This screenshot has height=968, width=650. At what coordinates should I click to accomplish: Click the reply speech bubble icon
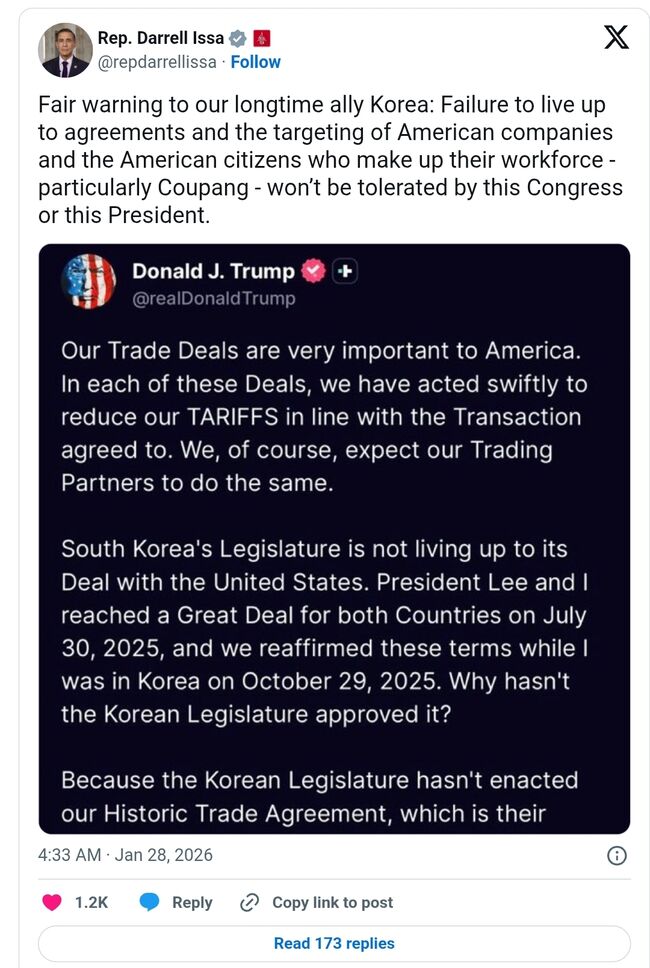150,902
